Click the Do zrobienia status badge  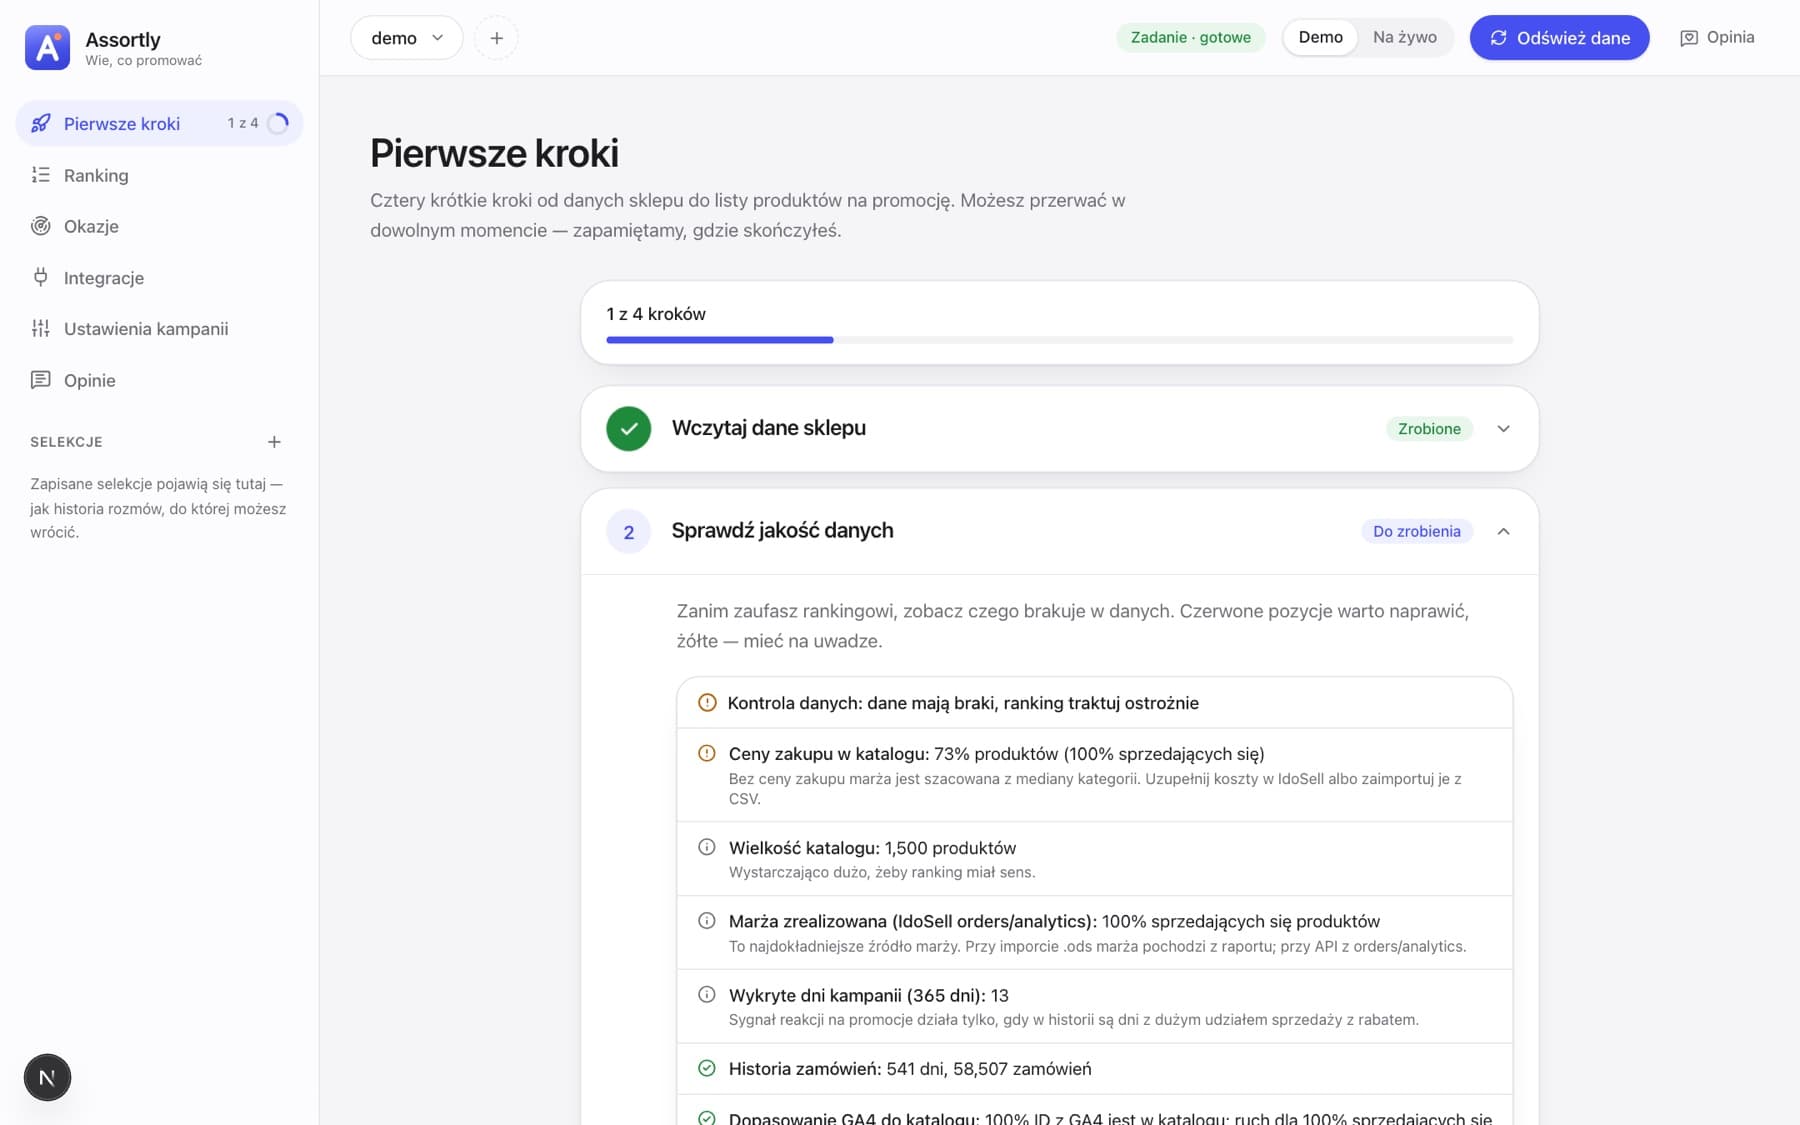coord(1416,531)
